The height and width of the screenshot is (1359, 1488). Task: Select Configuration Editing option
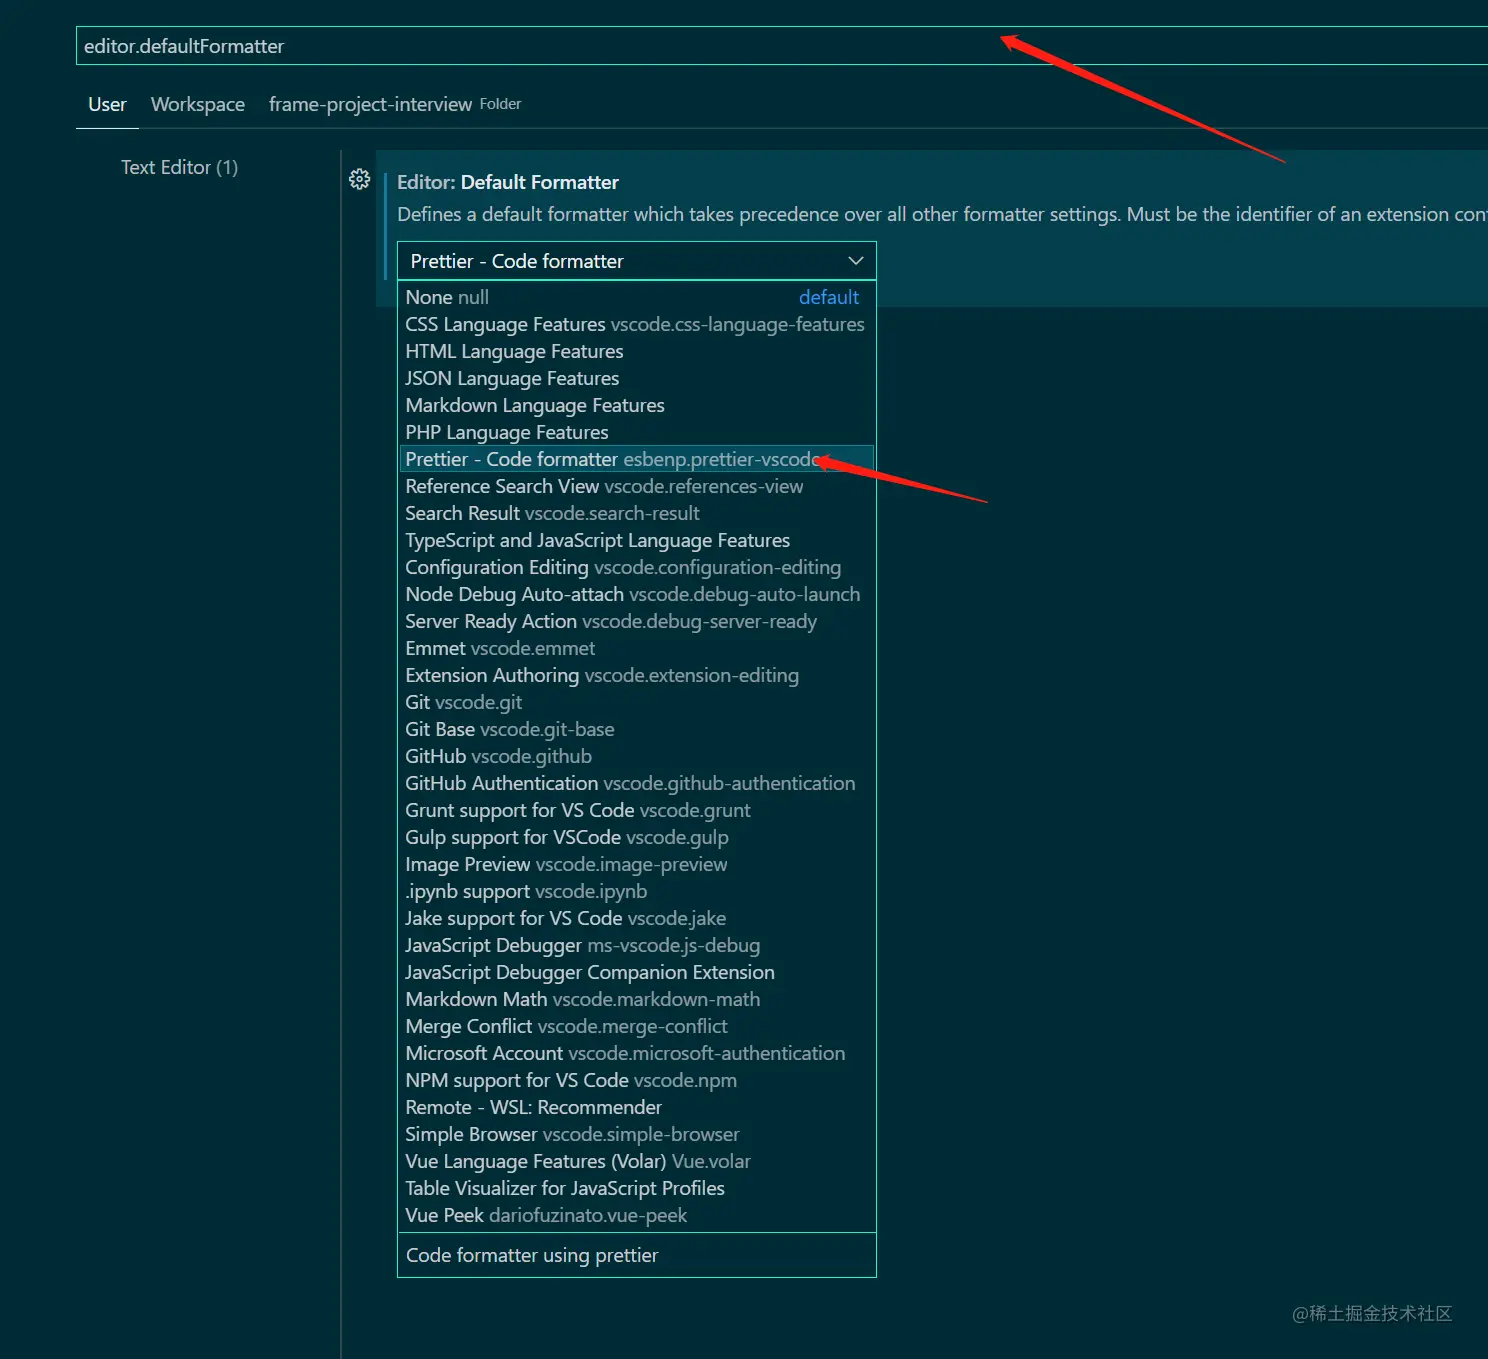pos(636,567)
